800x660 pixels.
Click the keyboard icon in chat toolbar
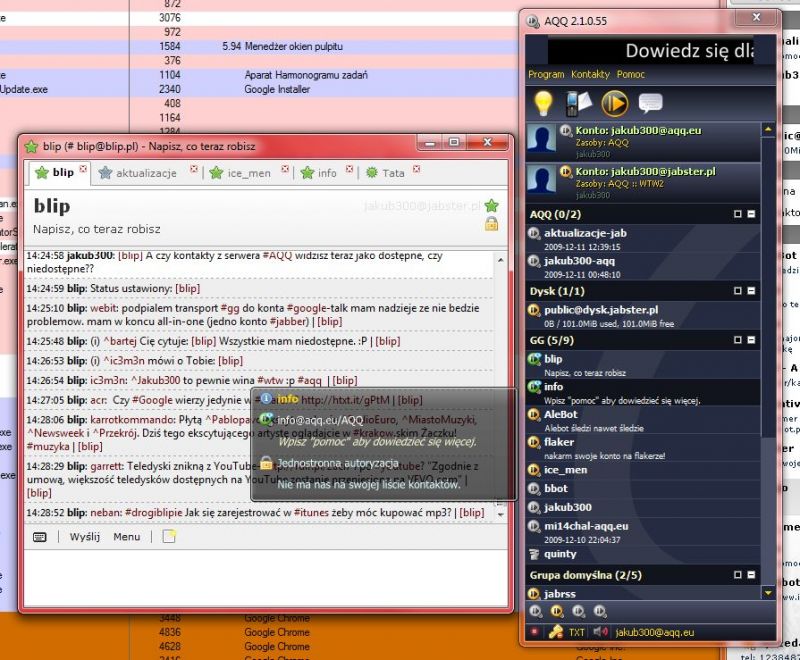tap(40, 537)
